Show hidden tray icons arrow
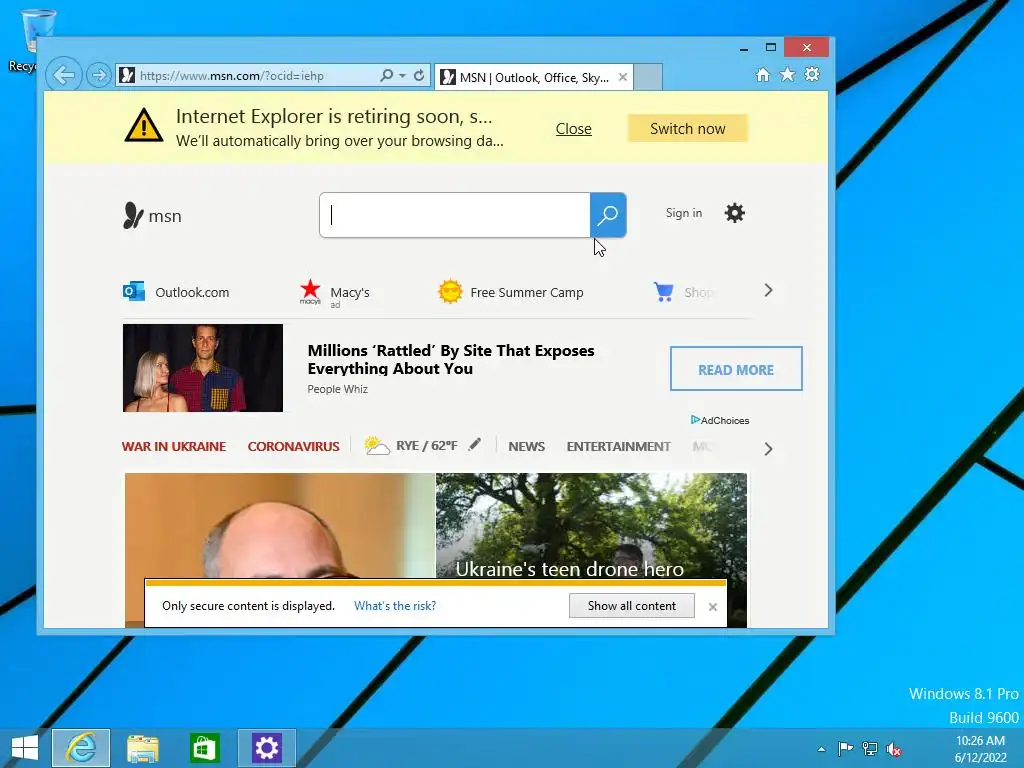1024x768 pixels. 821,749
